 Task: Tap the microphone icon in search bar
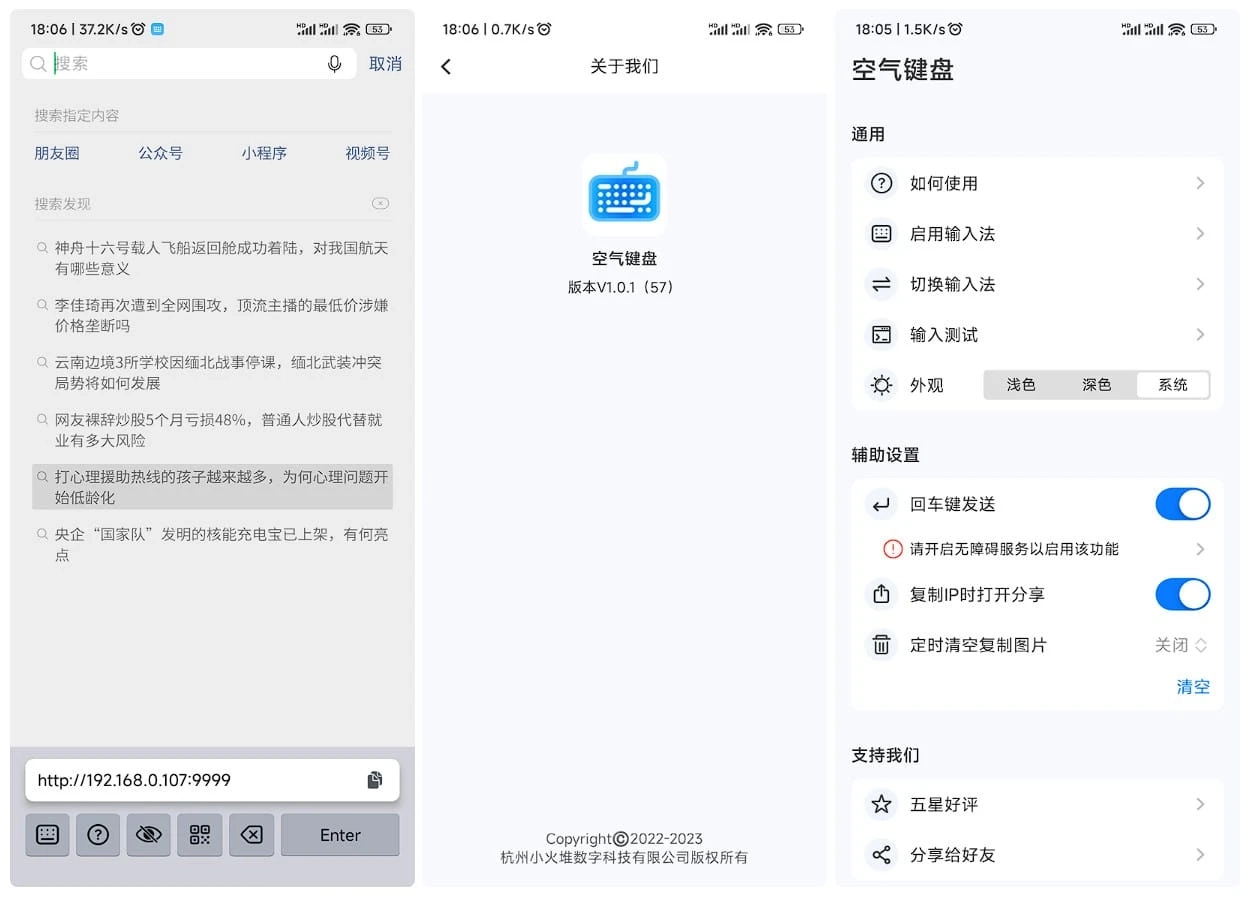point(335,64)
